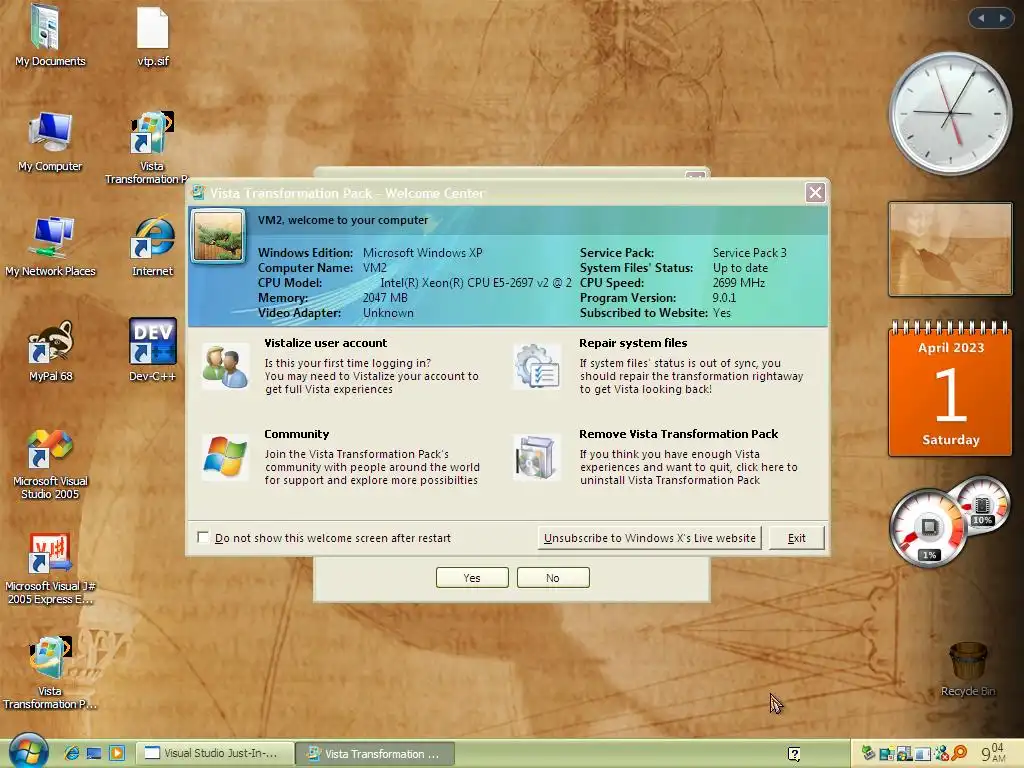This screenshot has height=768, width=1024.
Task: Click the Vistalize user account icon
Action: pyautogui.click(x=225, y=366)
